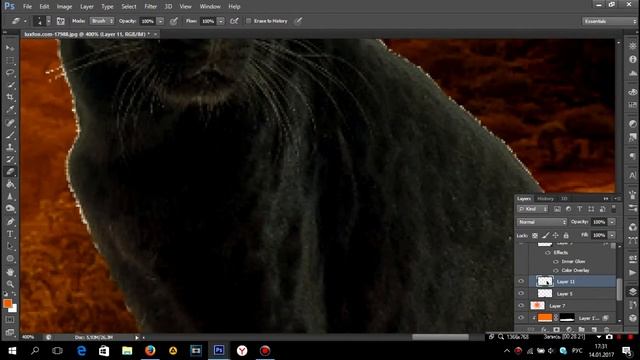This screenshot has height=360, width=640.
Task: Open the File menu
Action: point(27,7)
